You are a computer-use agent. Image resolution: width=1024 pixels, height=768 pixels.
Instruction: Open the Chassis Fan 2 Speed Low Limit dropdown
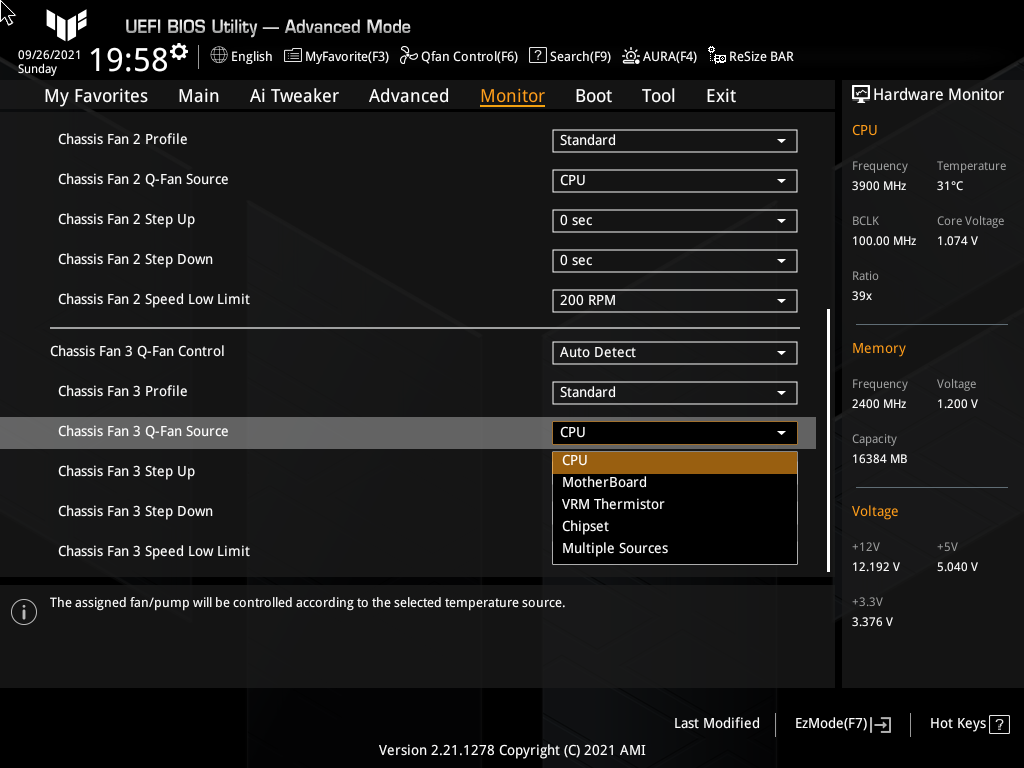(674, 300)
